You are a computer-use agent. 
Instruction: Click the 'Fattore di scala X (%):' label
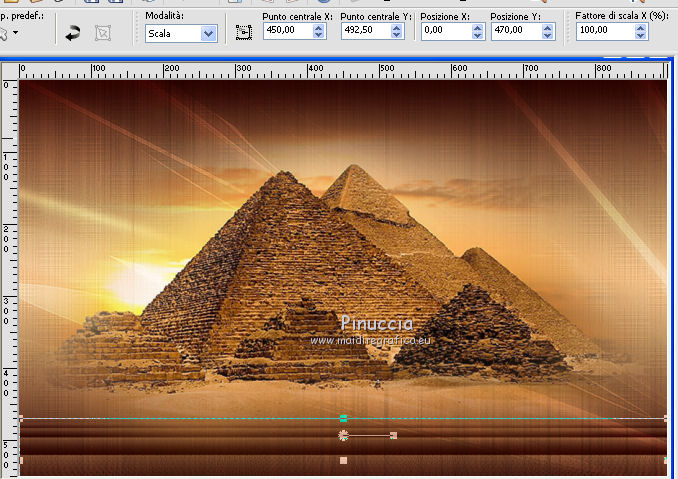point(621,16)
